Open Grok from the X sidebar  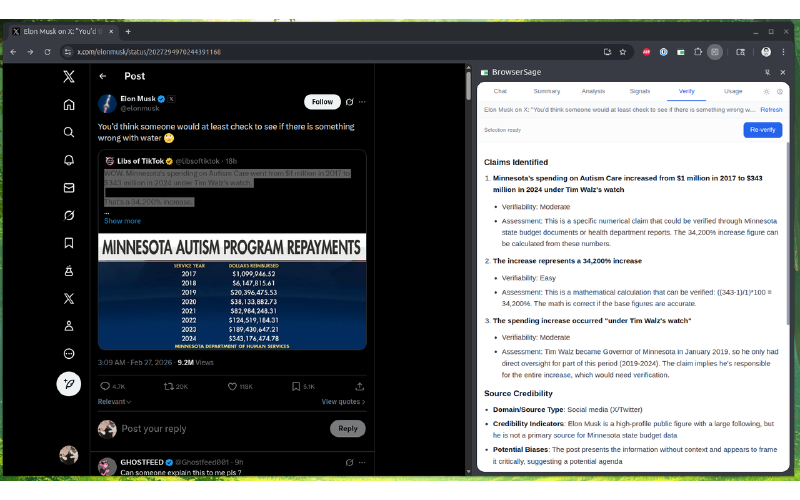pos(69,215)
